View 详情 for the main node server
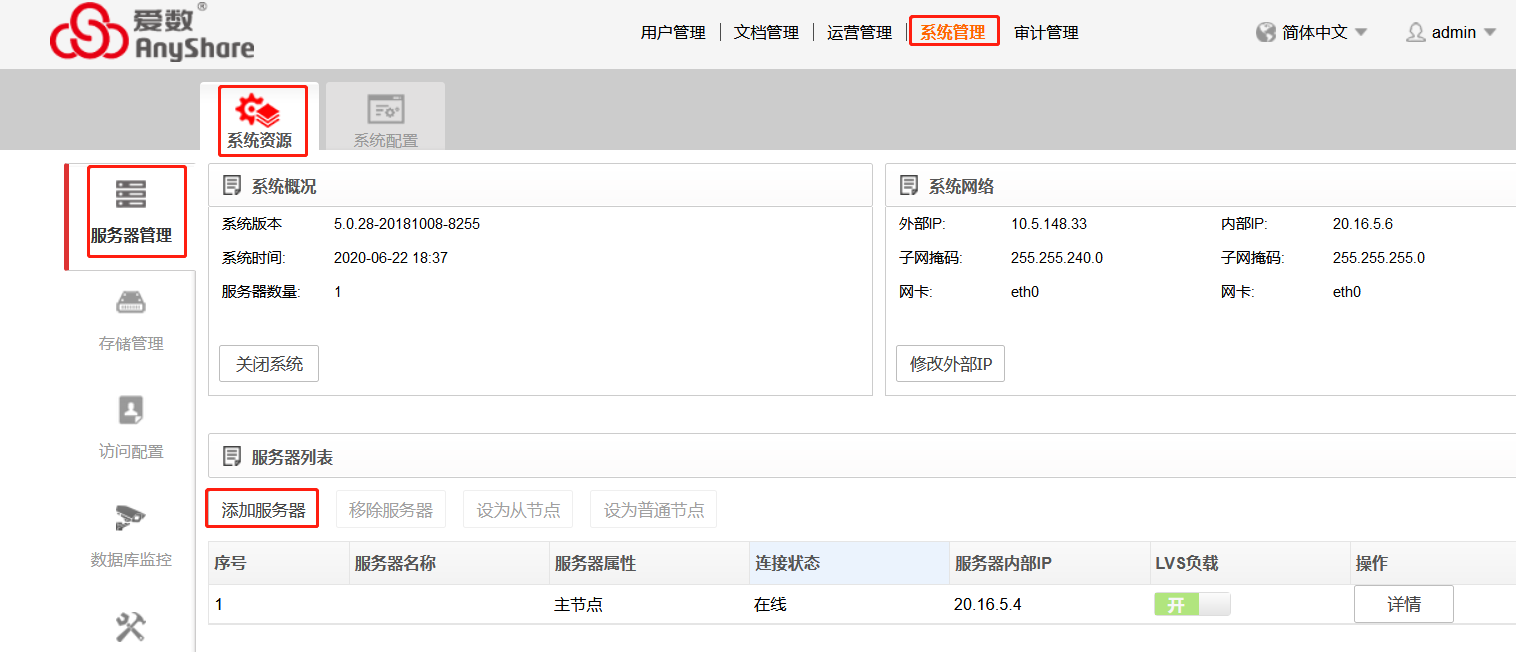1516x652 pixels. [x=1404, y=605]
